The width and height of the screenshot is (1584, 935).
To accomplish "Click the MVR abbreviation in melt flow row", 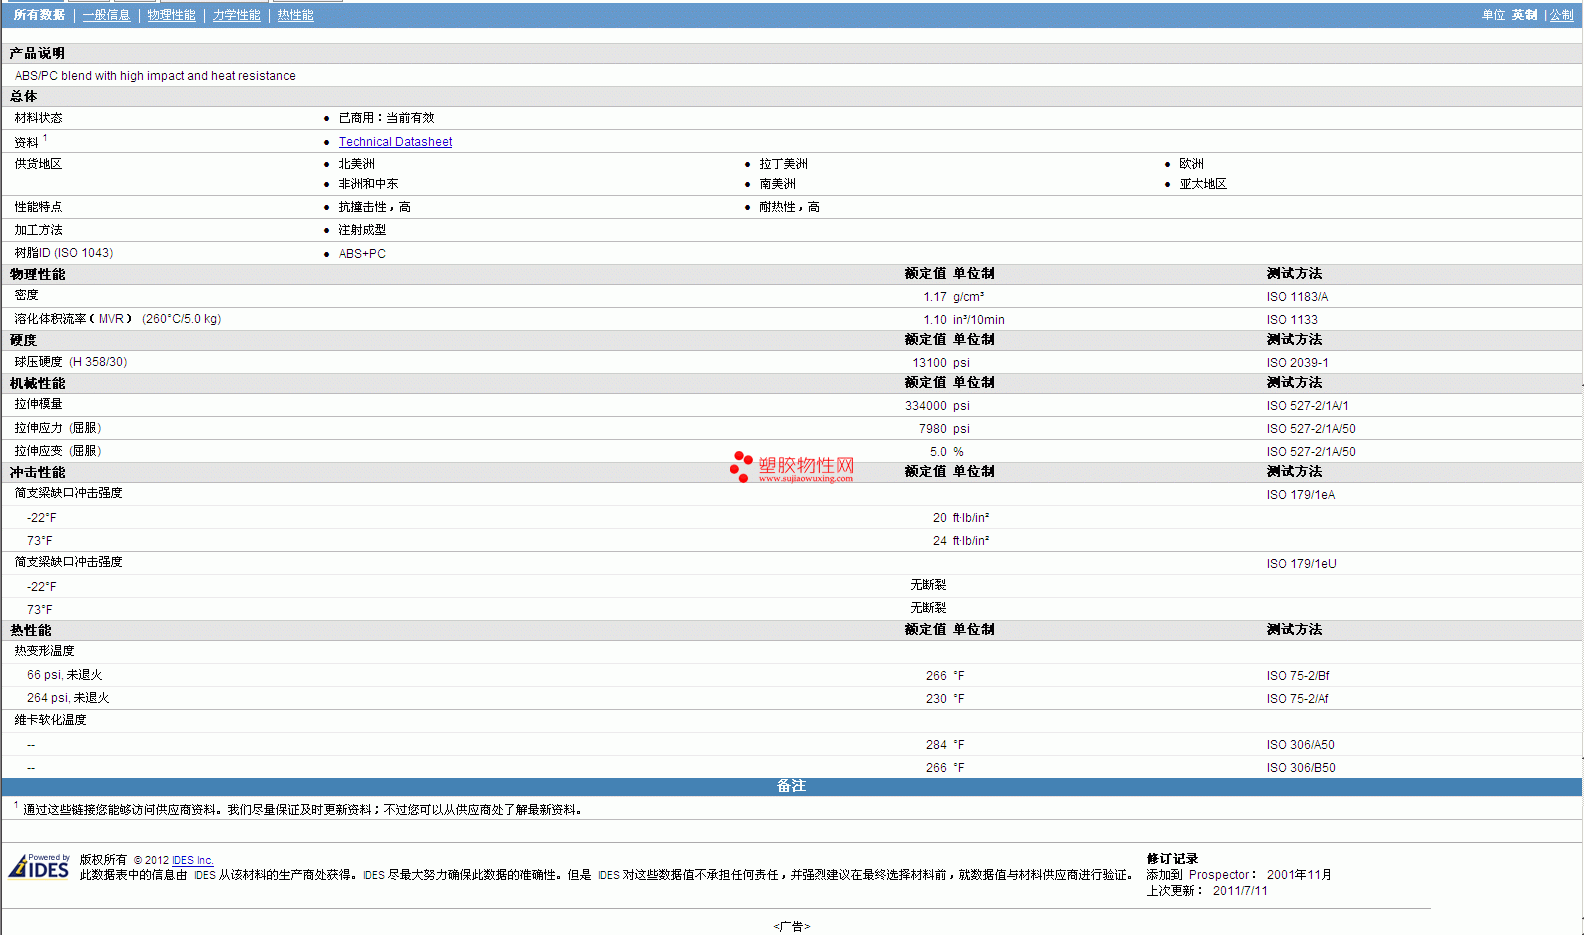I will click(x=111, y=319).
